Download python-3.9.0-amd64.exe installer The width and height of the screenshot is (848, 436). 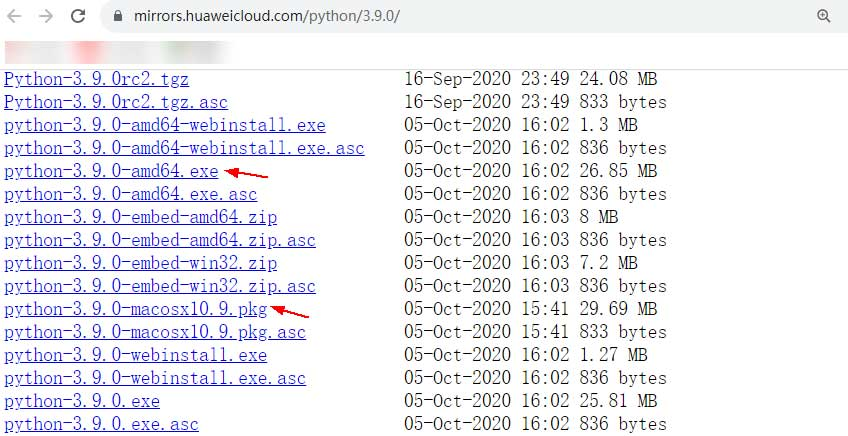111,171
